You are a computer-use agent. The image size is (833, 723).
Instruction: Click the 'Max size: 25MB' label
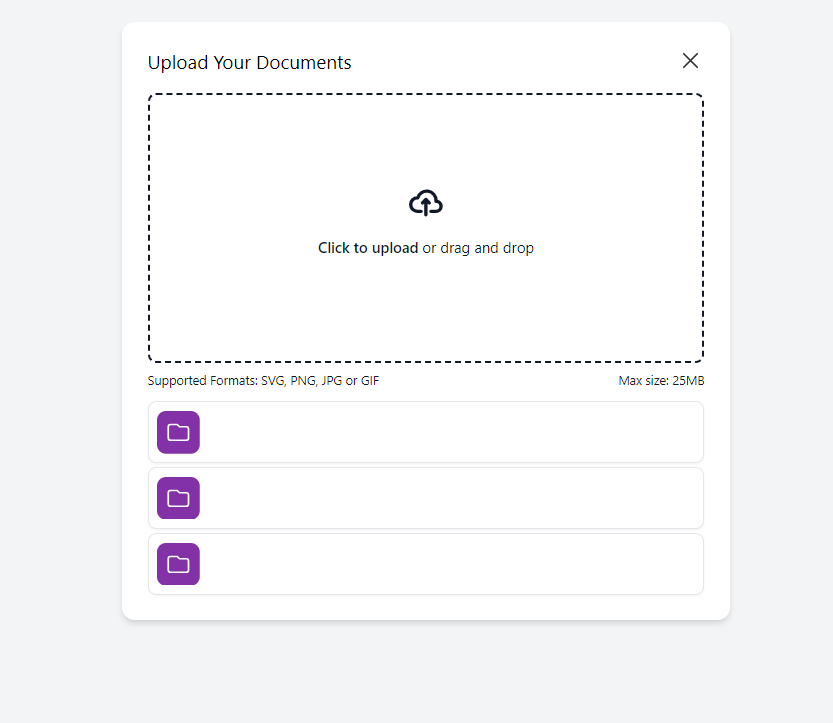(661, 381)
